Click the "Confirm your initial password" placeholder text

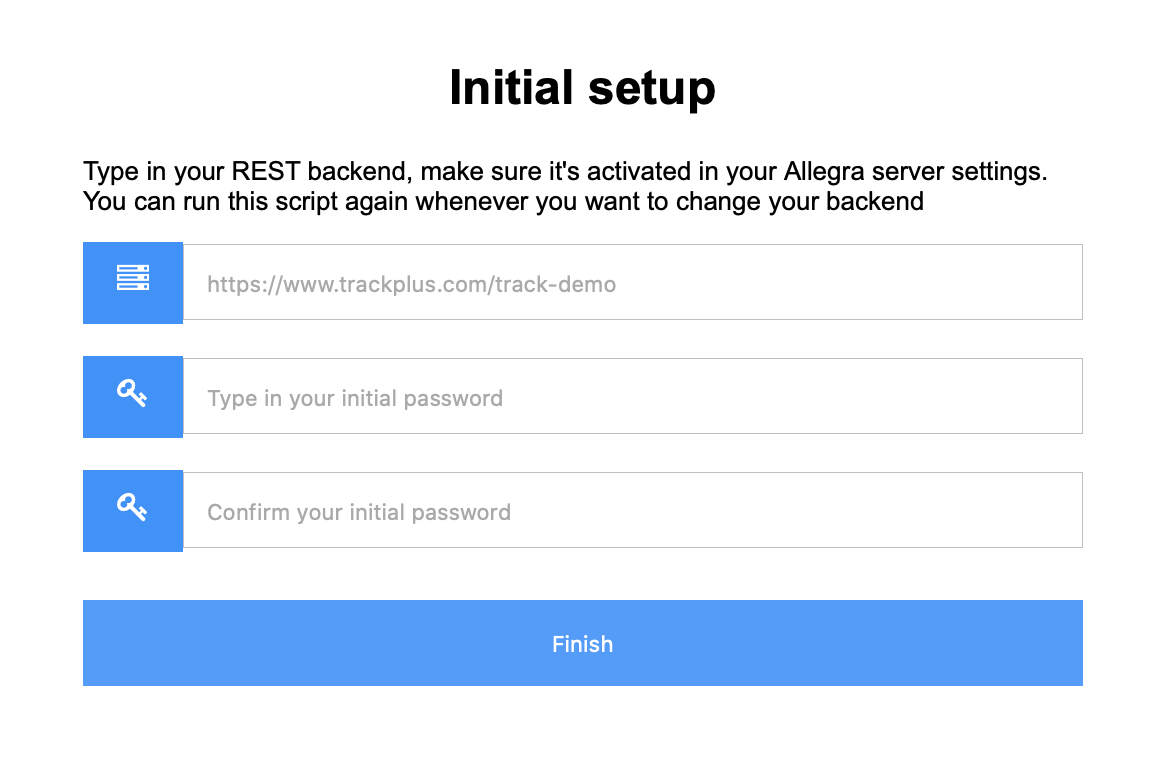(x=359, y=513)
